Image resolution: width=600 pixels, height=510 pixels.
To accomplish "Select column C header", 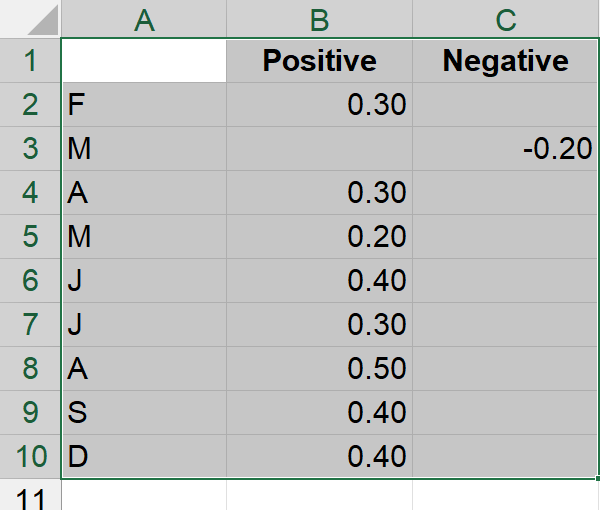I will (x=505, y=19).
